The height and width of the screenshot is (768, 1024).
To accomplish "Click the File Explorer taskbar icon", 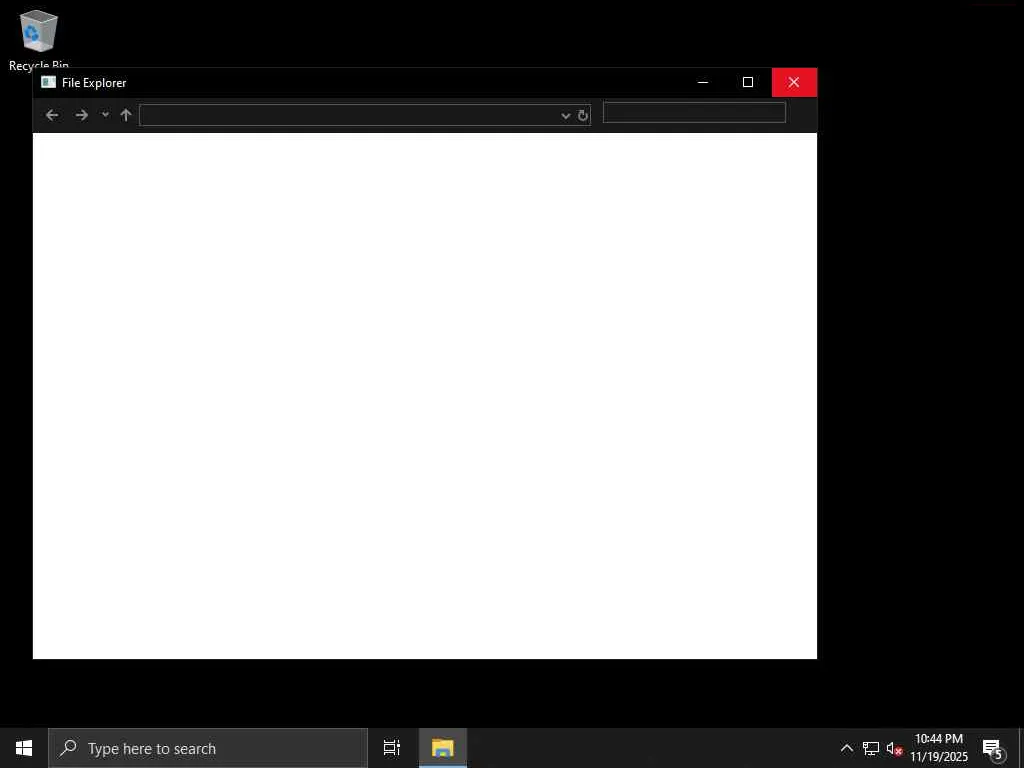I will (442, 748).
